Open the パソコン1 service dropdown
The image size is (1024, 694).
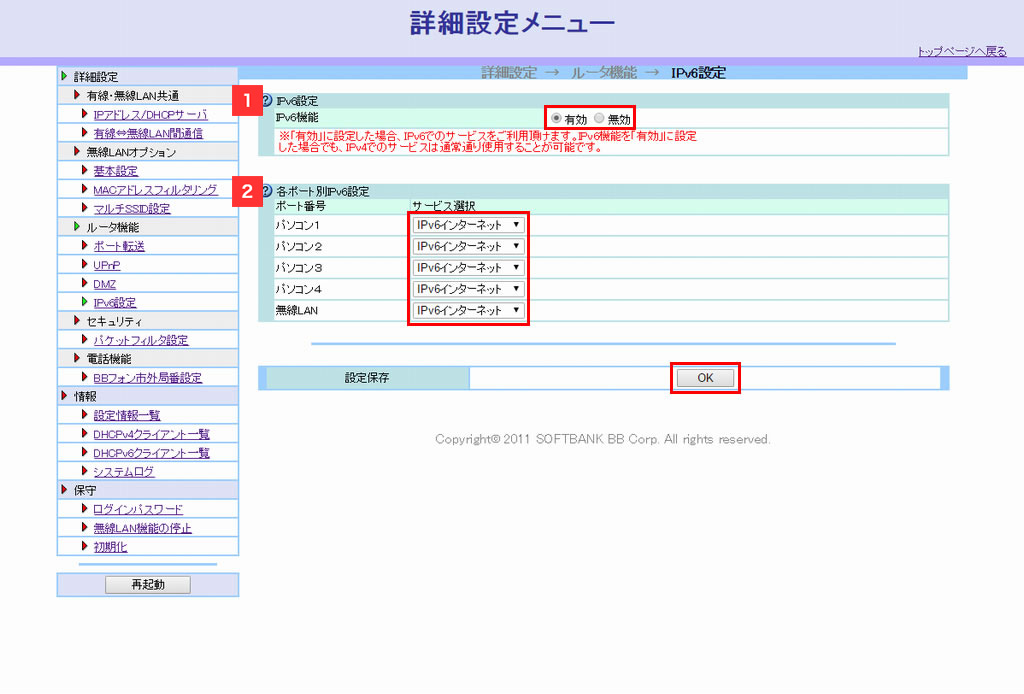tap(469, 225)
